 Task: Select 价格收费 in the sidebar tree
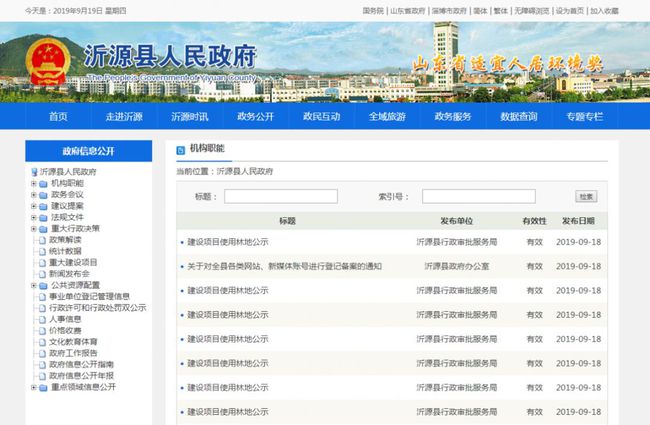65,331
